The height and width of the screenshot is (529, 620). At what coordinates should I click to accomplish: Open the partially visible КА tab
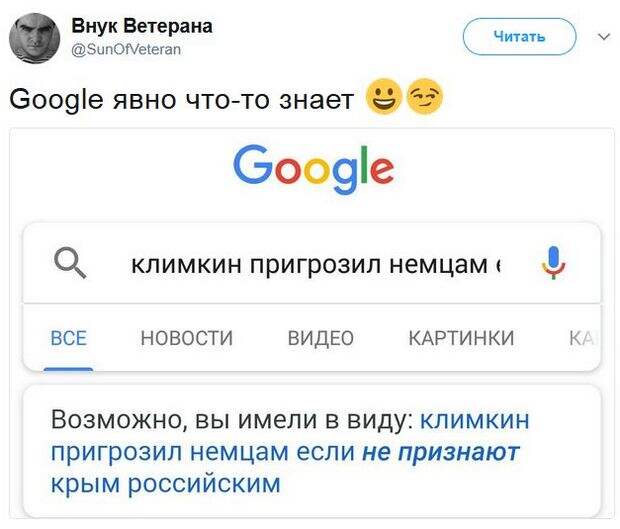[x=581, y=338]
